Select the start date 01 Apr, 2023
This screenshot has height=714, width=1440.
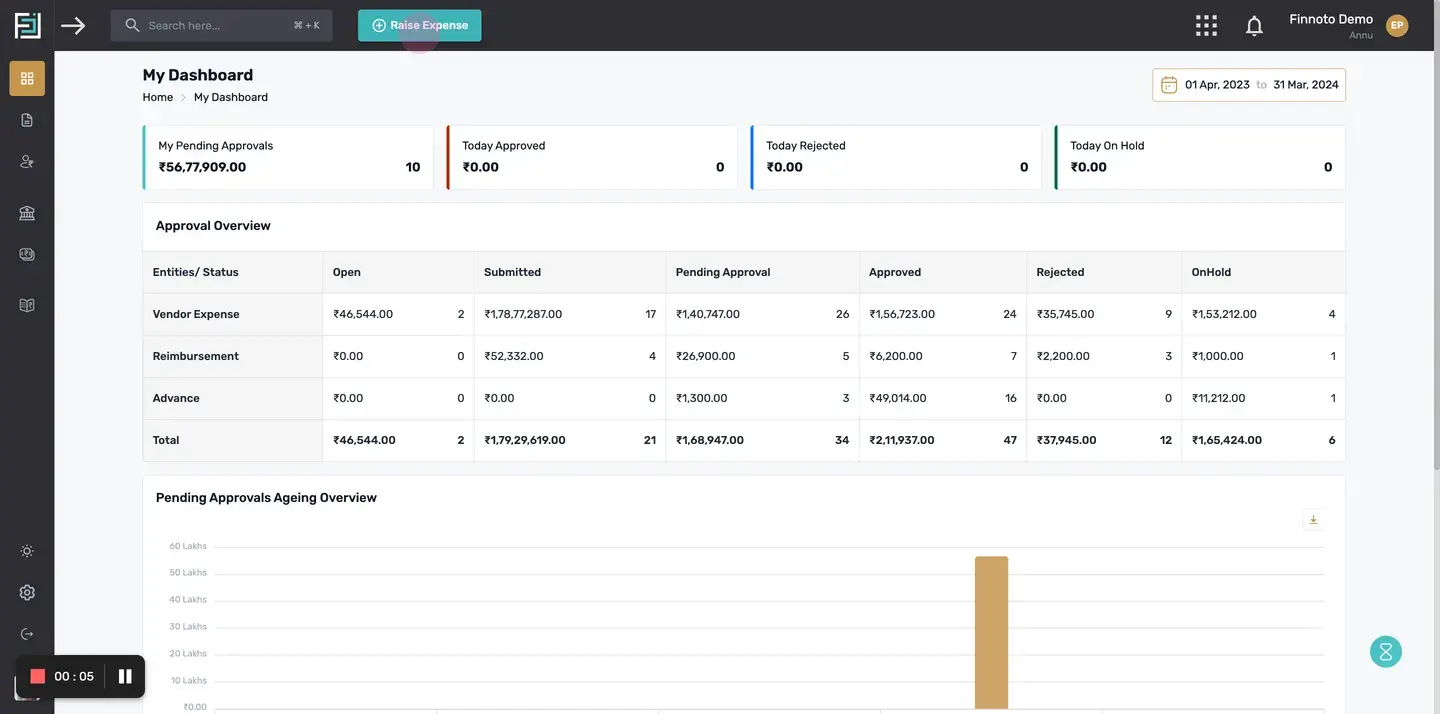pyautogui.click(x=1217, y=85)
